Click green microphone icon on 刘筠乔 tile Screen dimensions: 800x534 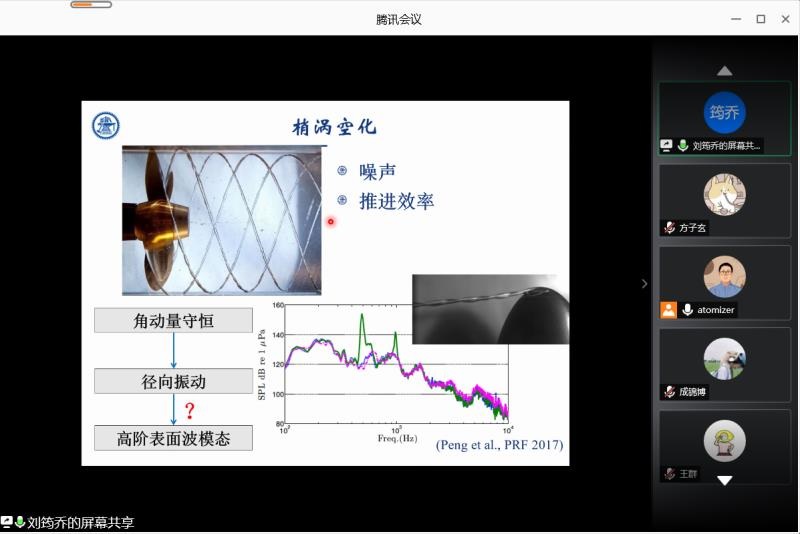683,146
